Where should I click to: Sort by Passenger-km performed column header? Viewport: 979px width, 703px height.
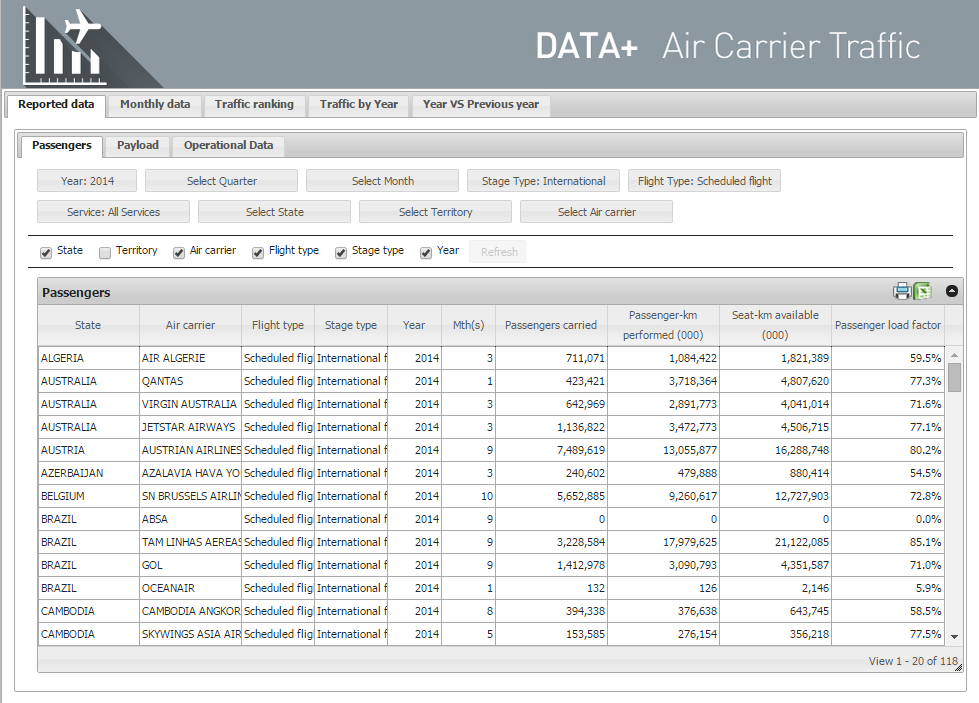pyautogui.click(x=662, y=325)
